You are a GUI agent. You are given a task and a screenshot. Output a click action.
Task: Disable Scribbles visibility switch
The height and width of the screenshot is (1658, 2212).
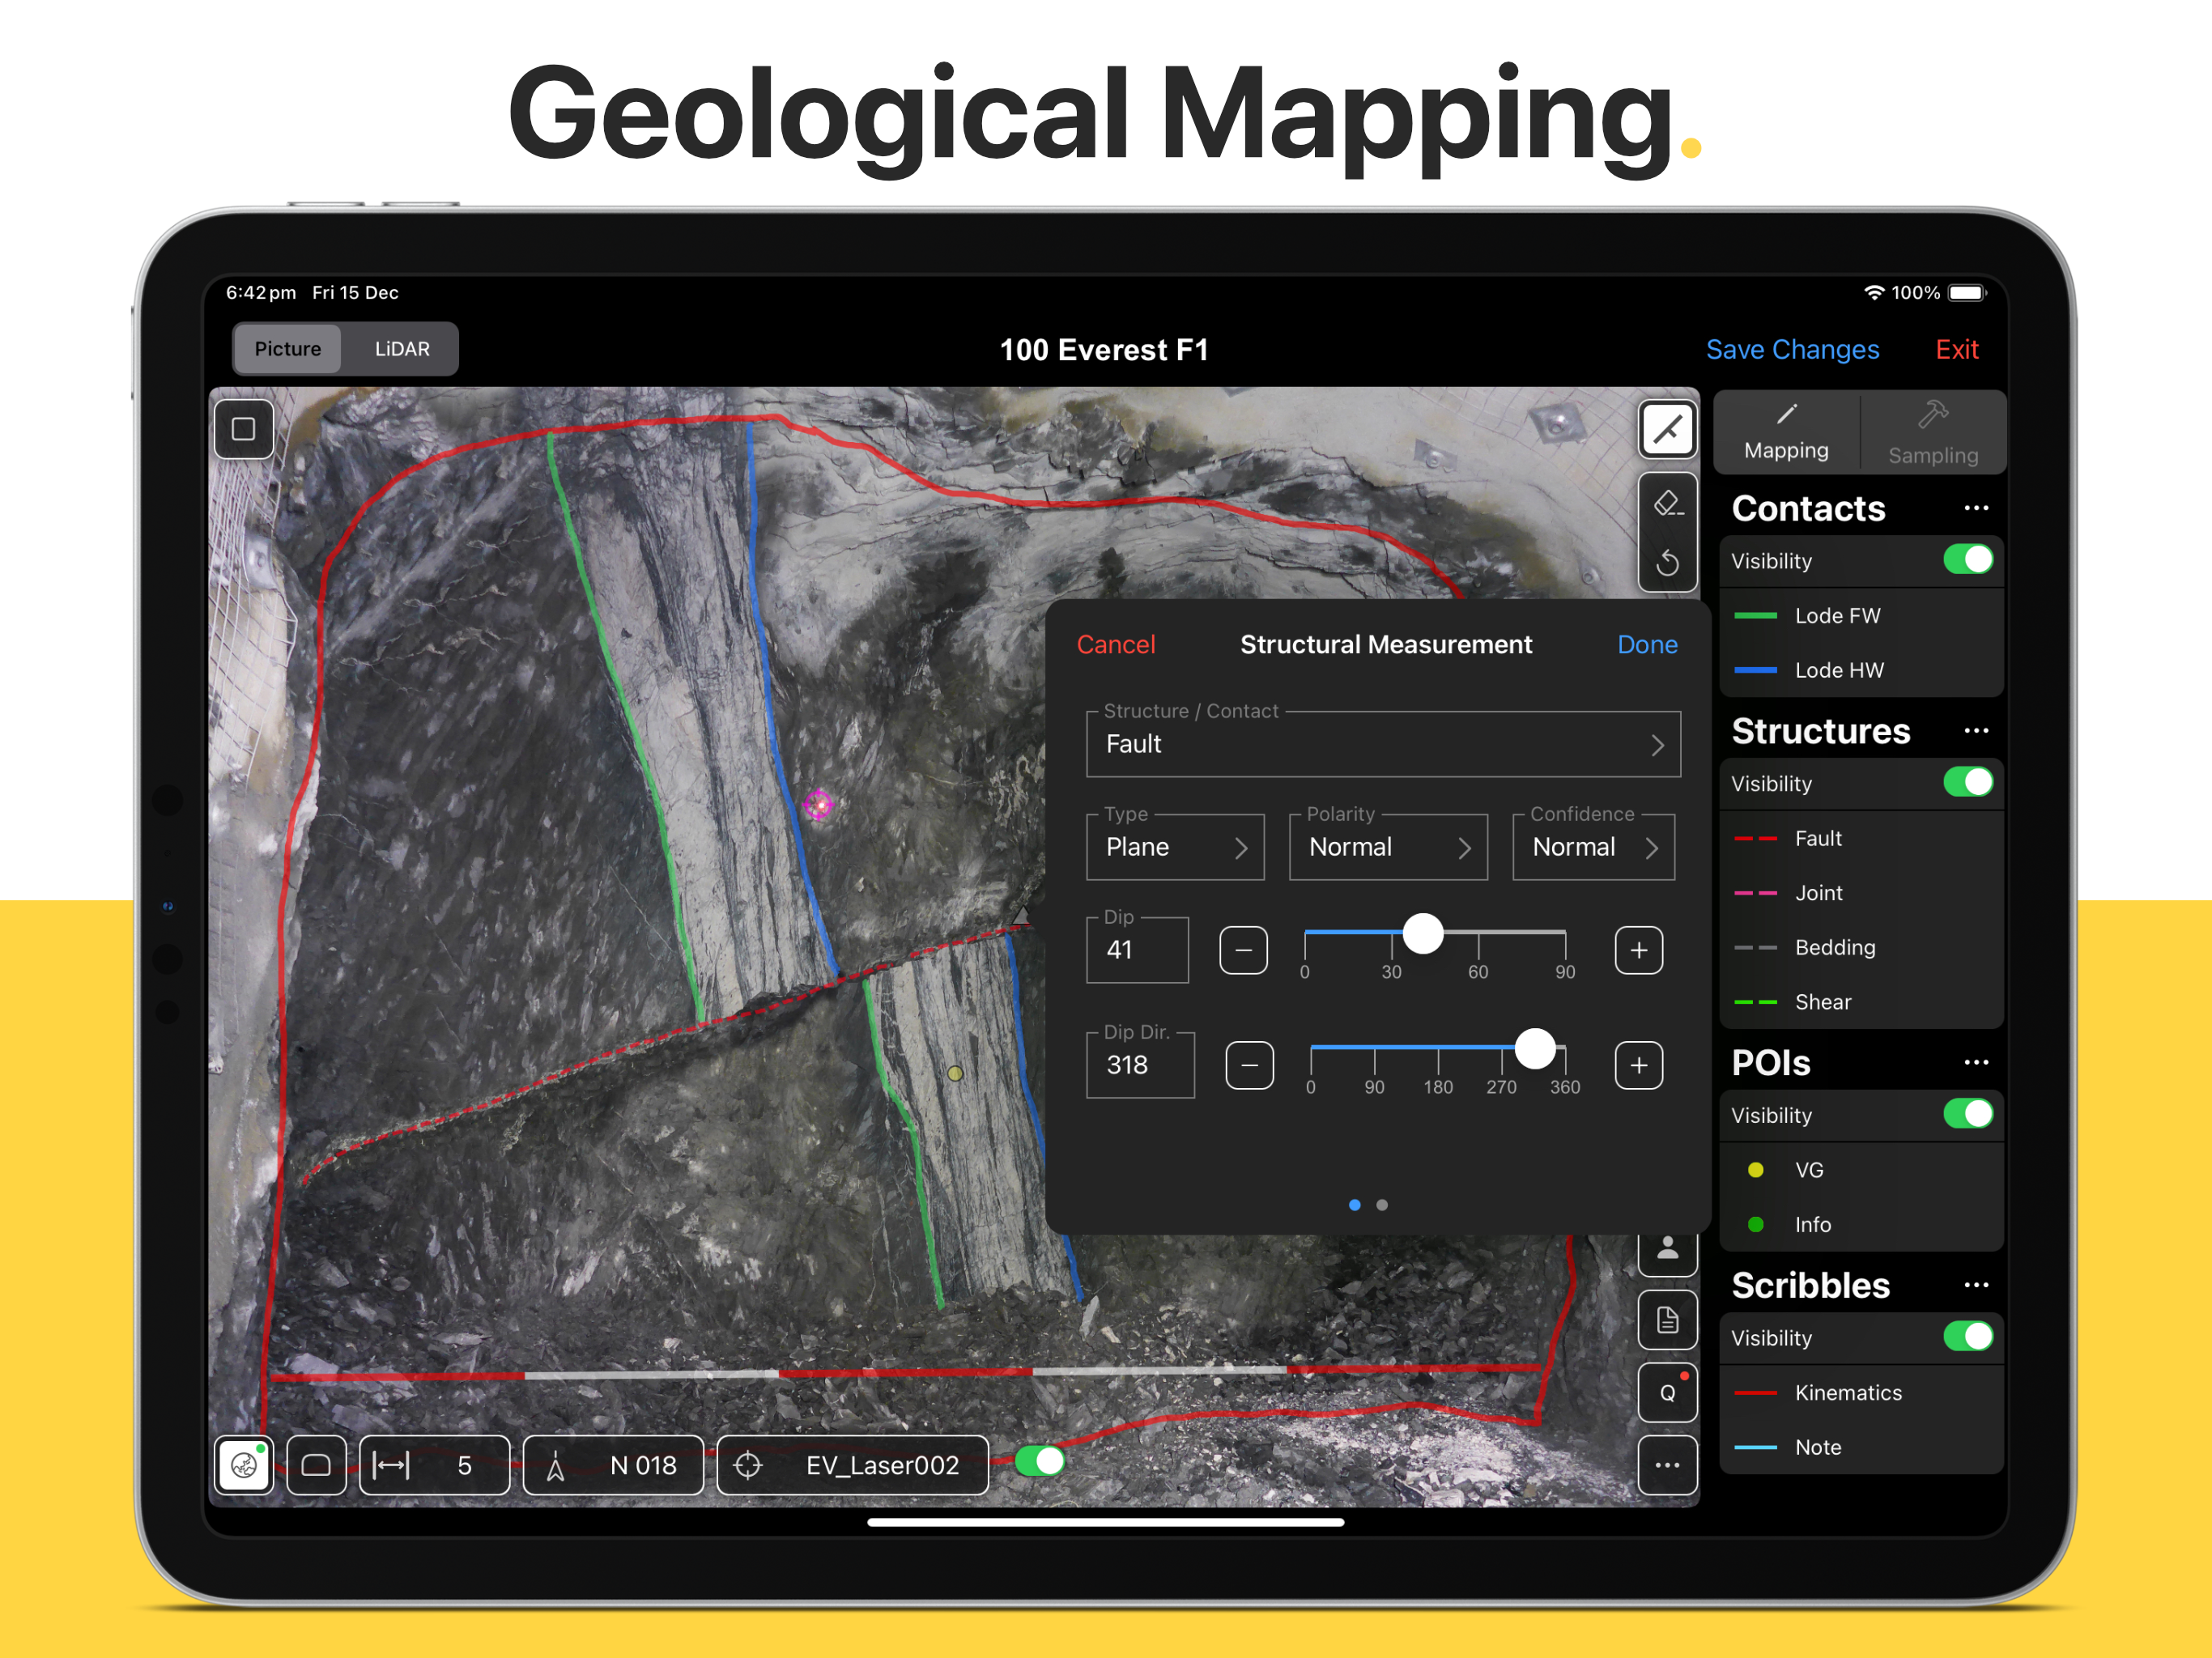[1967, 1337]
